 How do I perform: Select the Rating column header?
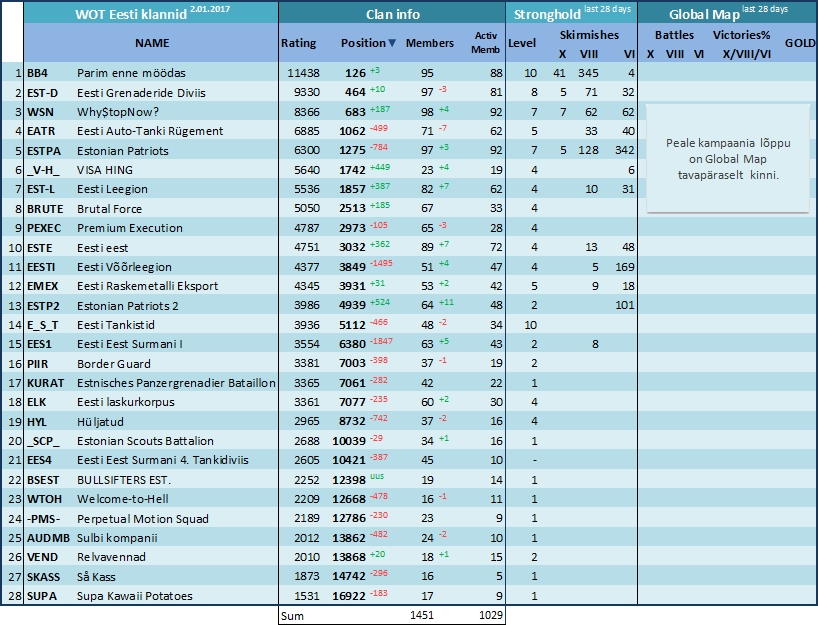click(x=298, y=43)
